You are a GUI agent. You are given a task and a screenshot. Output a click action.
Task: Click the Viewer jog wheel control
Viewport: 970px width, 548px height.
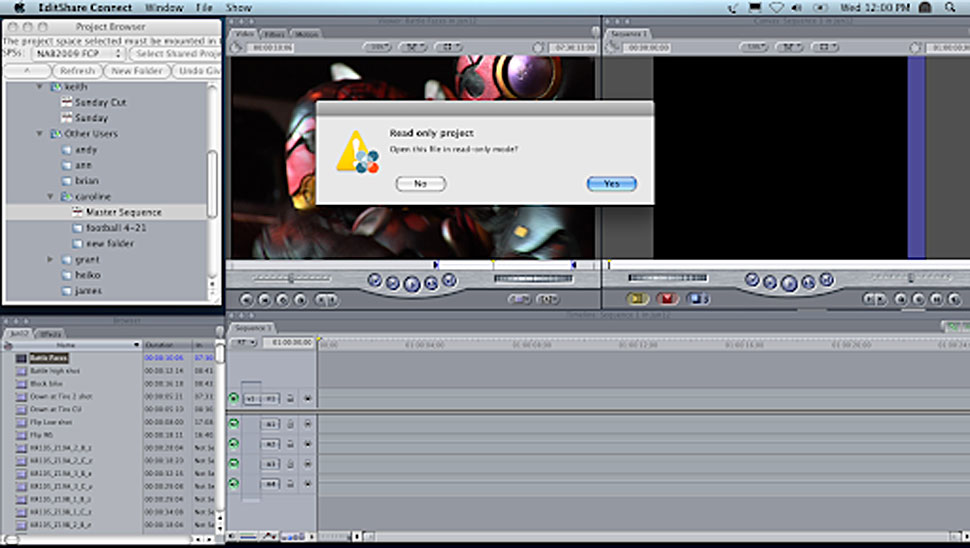pos(533,278)
